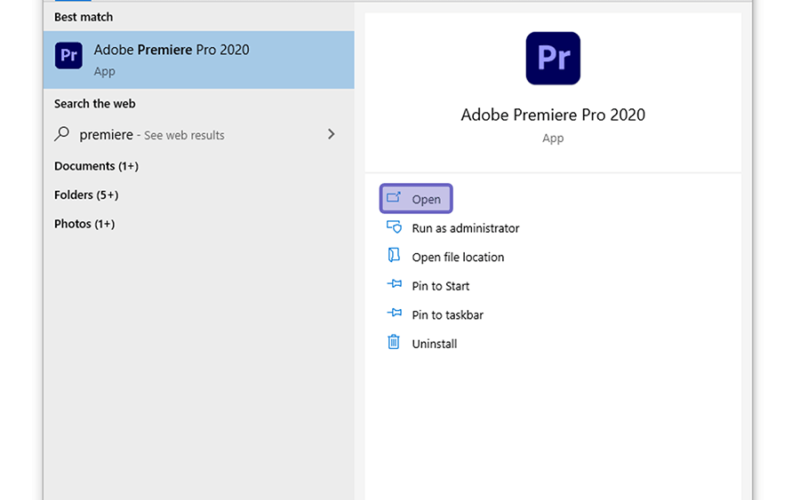Open Adobe Premiere Pro 2020 via Open button
Viewport: 800px width, 500px height.
[x=416, y=198]
